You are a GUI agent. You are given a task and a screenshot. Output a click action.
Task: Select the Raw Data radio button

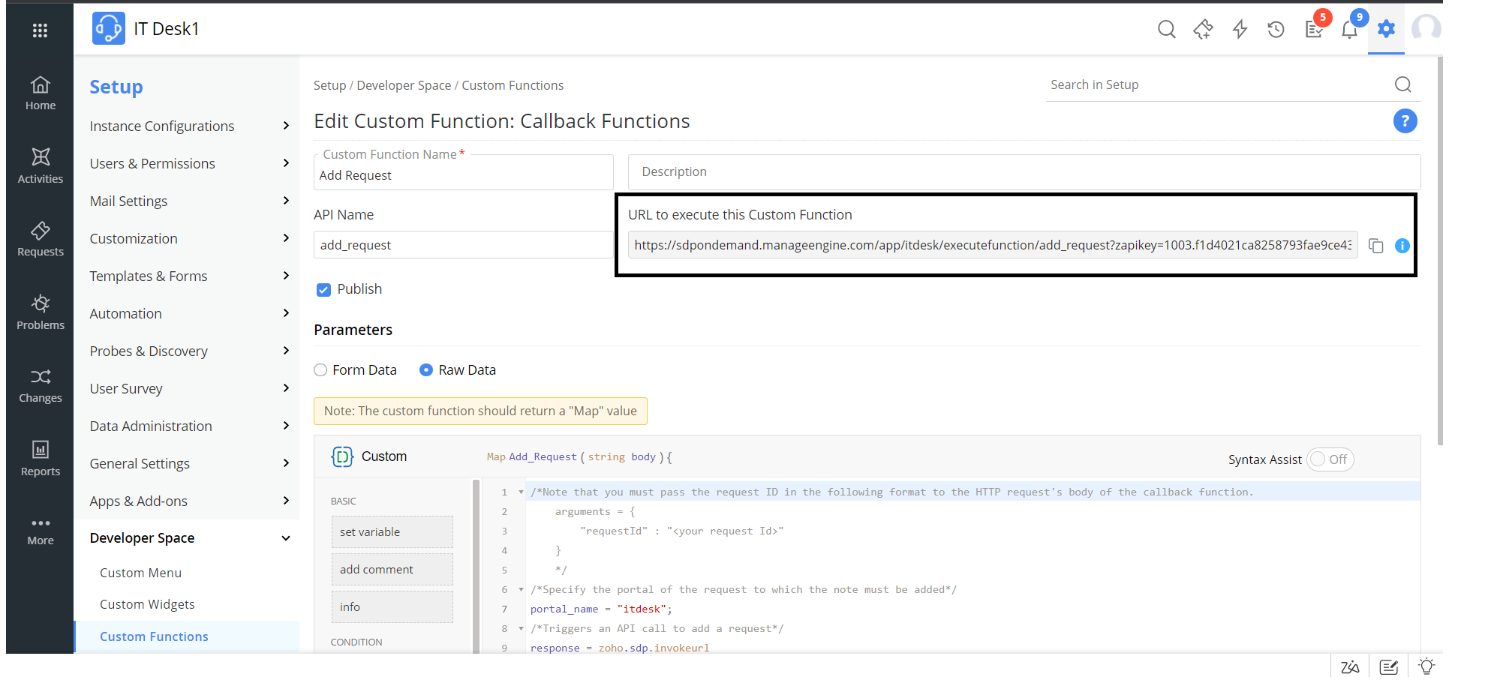point(426,370)
